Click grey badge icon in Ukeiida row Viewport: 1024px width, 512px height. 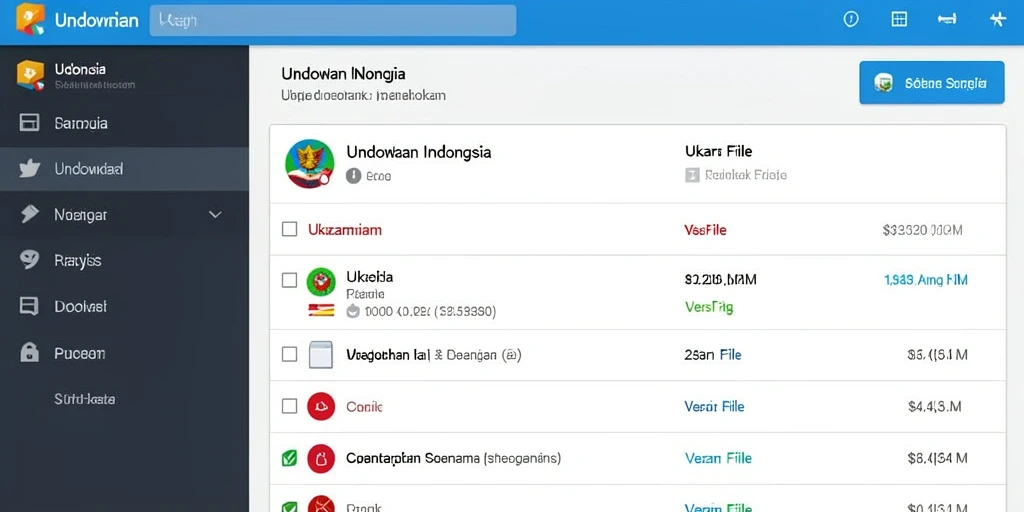[x=353, y=311]
